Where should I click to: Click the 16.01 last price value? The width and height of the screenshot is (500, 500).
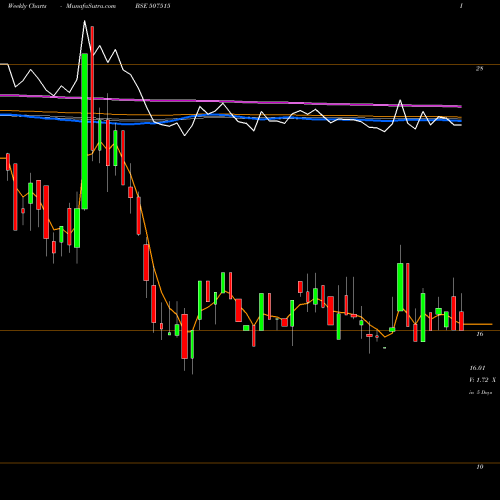tap(477, 368)
